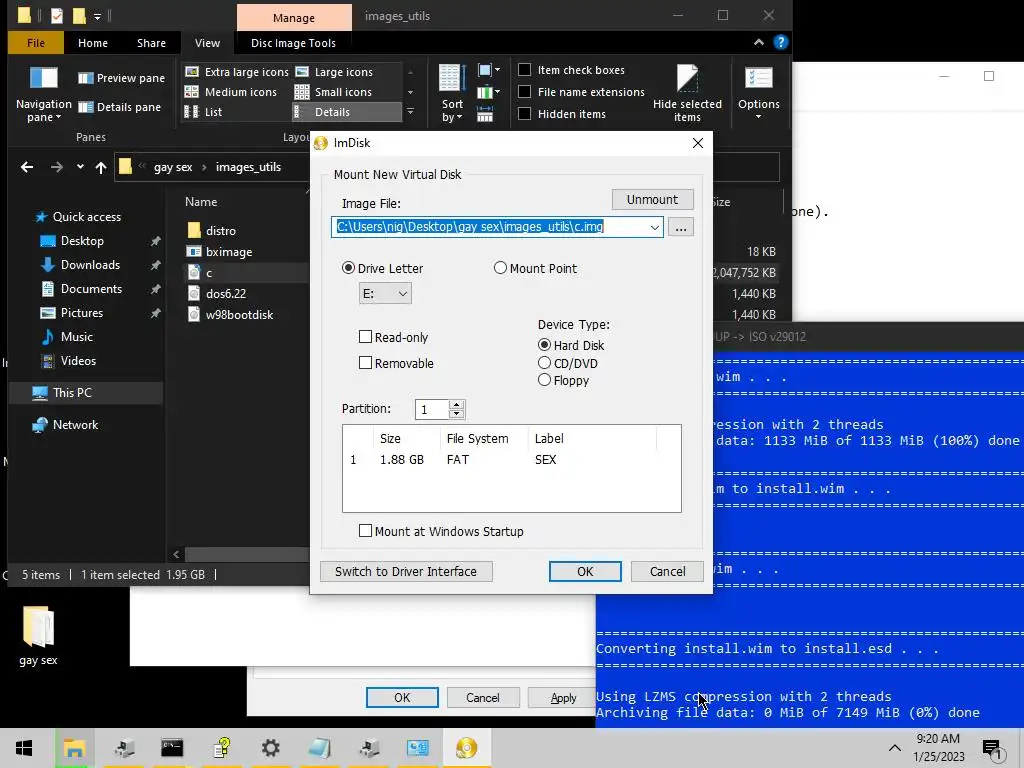
Task: Click ImDisk disc icon in taskbar
Action: coord(466,748)
